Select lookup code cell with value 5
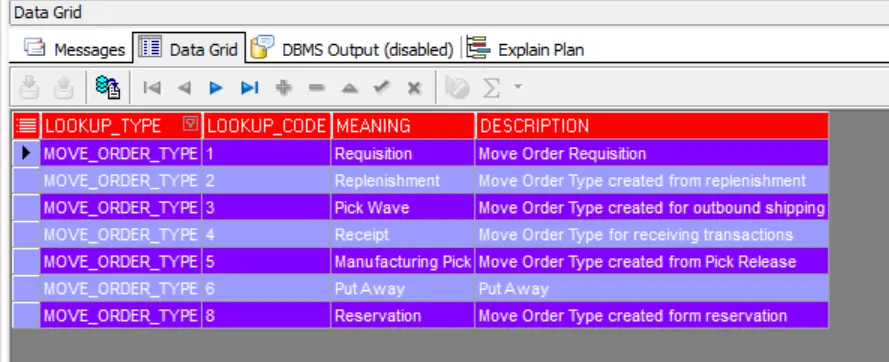Image resolution: width=889 pixels, height=362 pixels. point(266,262)
